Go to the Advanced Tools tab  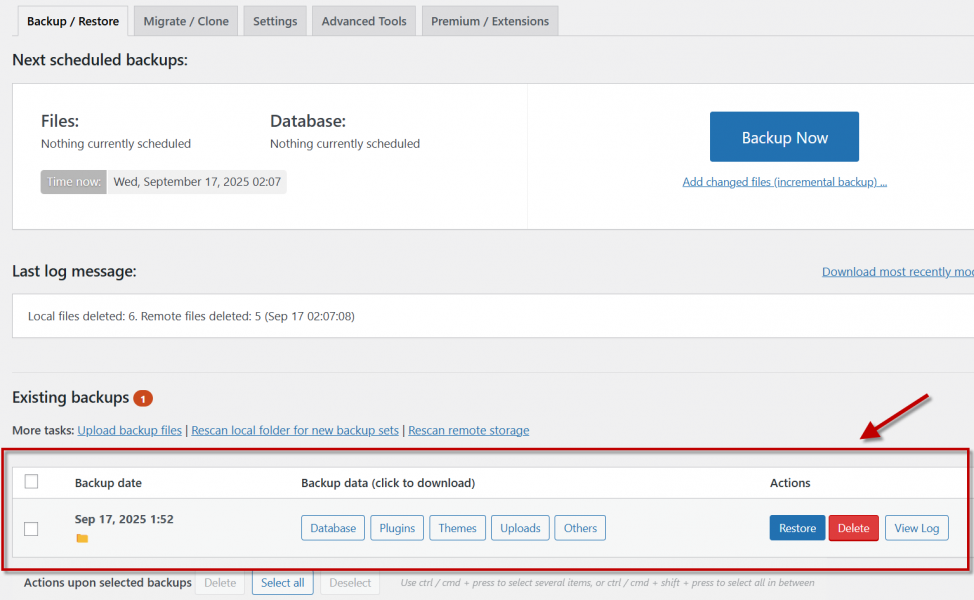[364, 21]
